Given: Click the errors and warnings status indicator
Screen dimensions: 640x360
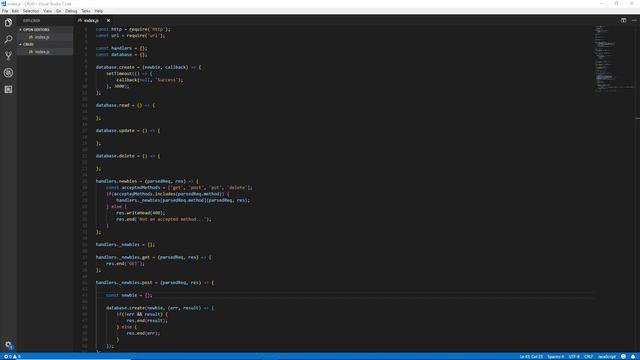Looking at the screenshot, I should coord(12,357).
